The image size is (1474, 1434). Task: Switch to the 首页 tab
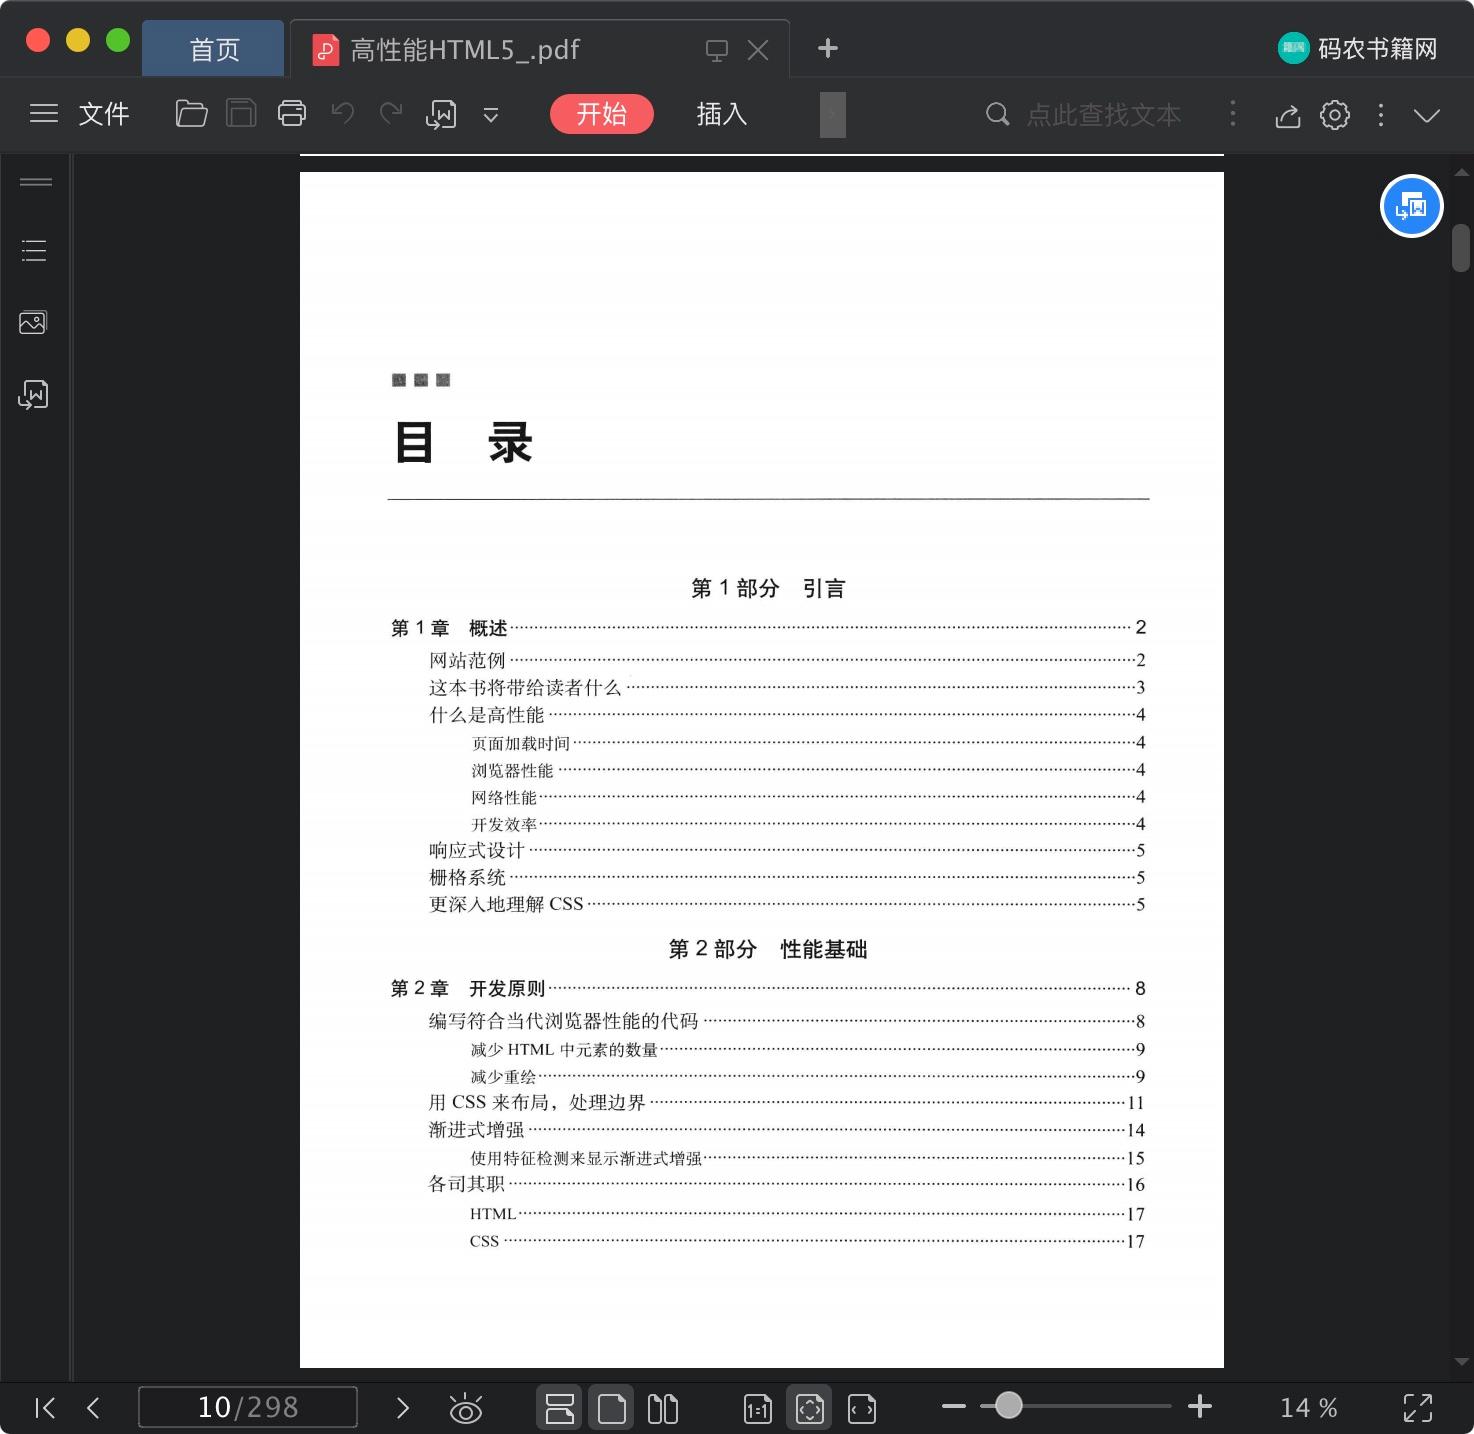[x=214, y=49]
